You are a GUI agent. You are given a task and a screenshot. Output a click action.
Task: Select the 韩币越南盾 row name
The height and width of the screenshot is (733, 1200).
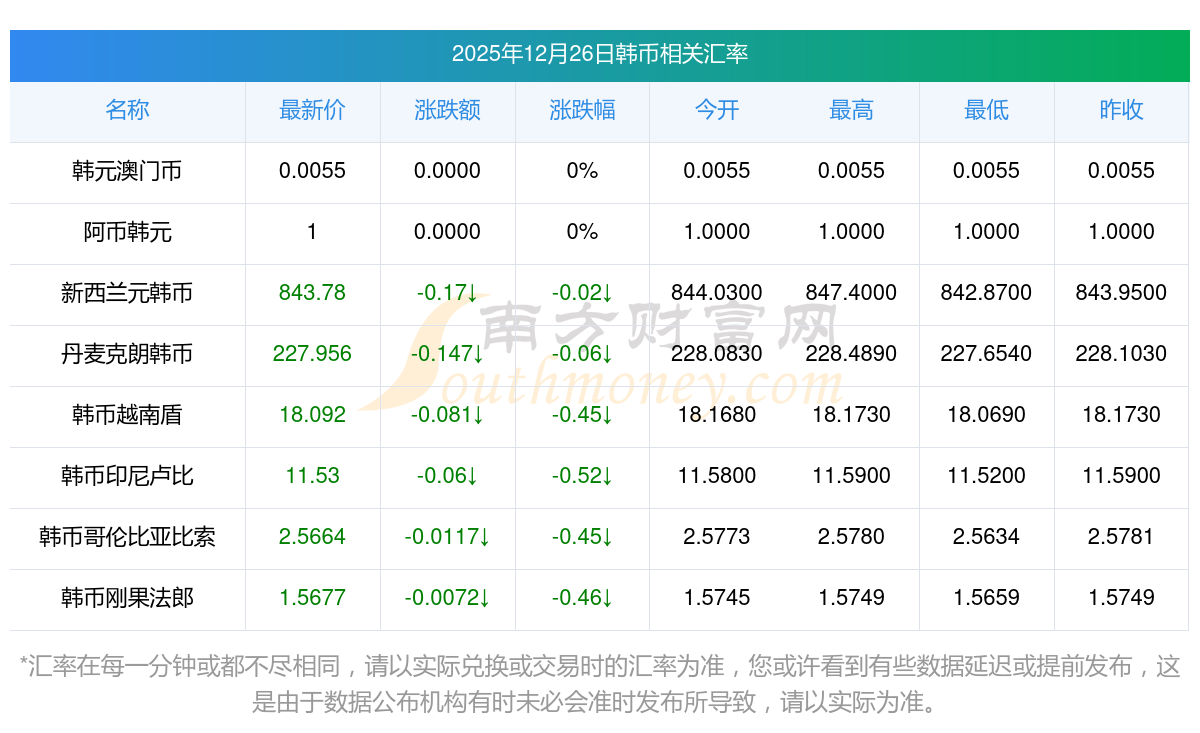(127, 415)
